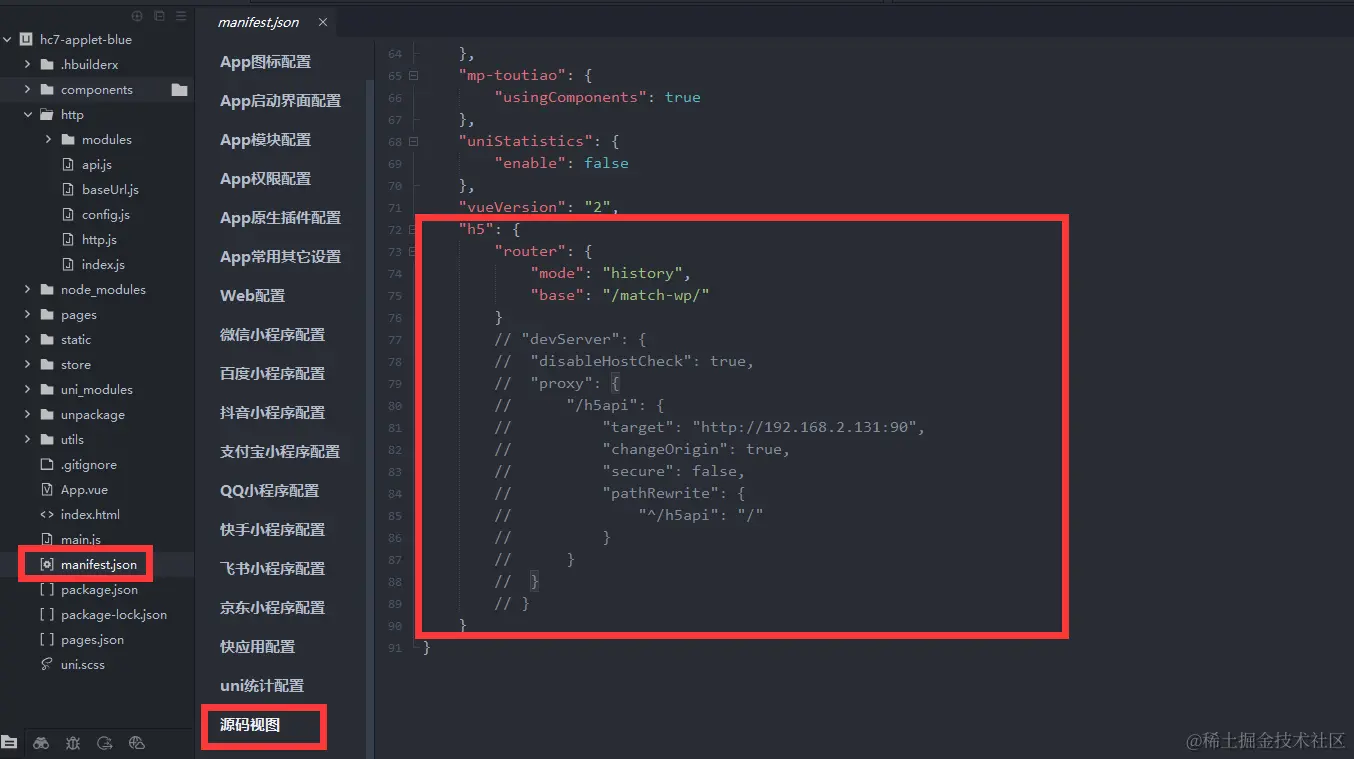
Task: Open 快手小程序配置 section
Action: (272, 530)
